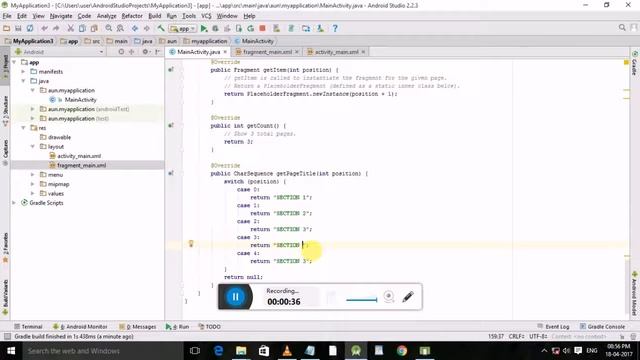
Task: Expand the aun.myapplication (androidTest) package
Action: click(x=33, y=109)
